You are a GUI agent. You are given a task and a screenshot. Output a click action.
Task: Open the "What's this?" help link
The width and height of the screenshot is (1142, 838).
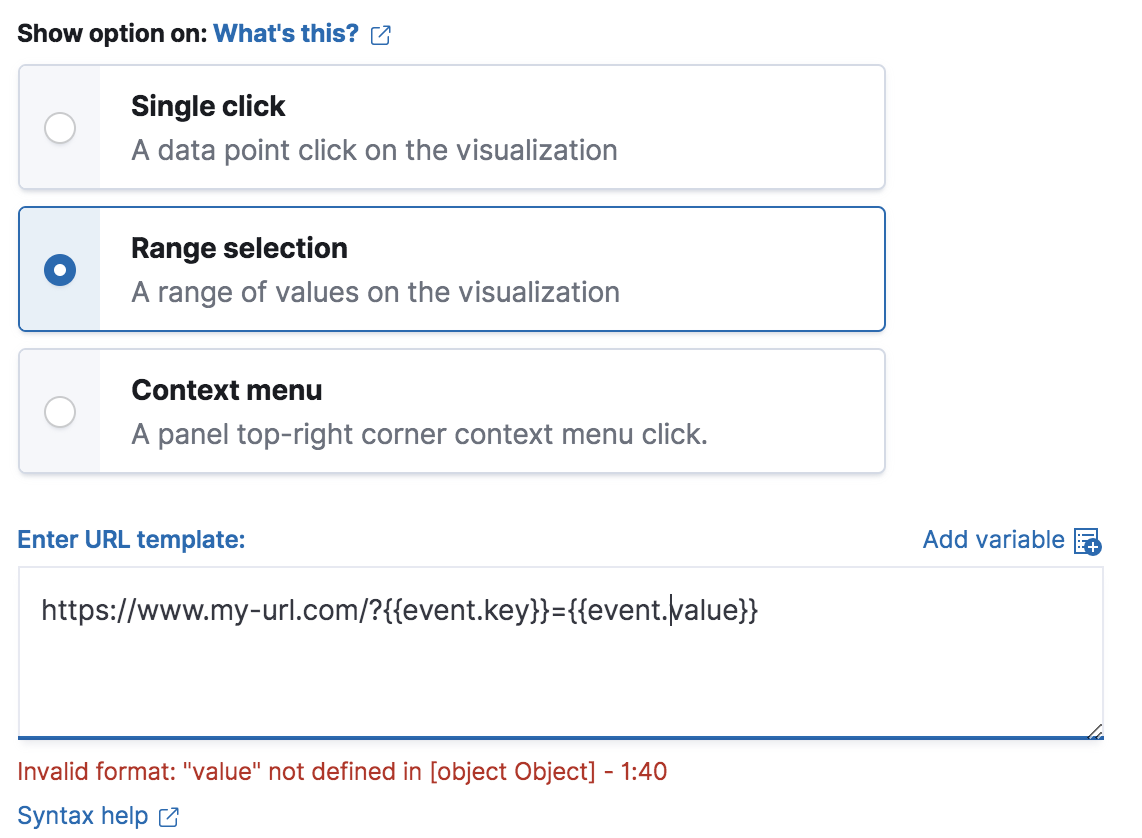(x=285, y=33)
